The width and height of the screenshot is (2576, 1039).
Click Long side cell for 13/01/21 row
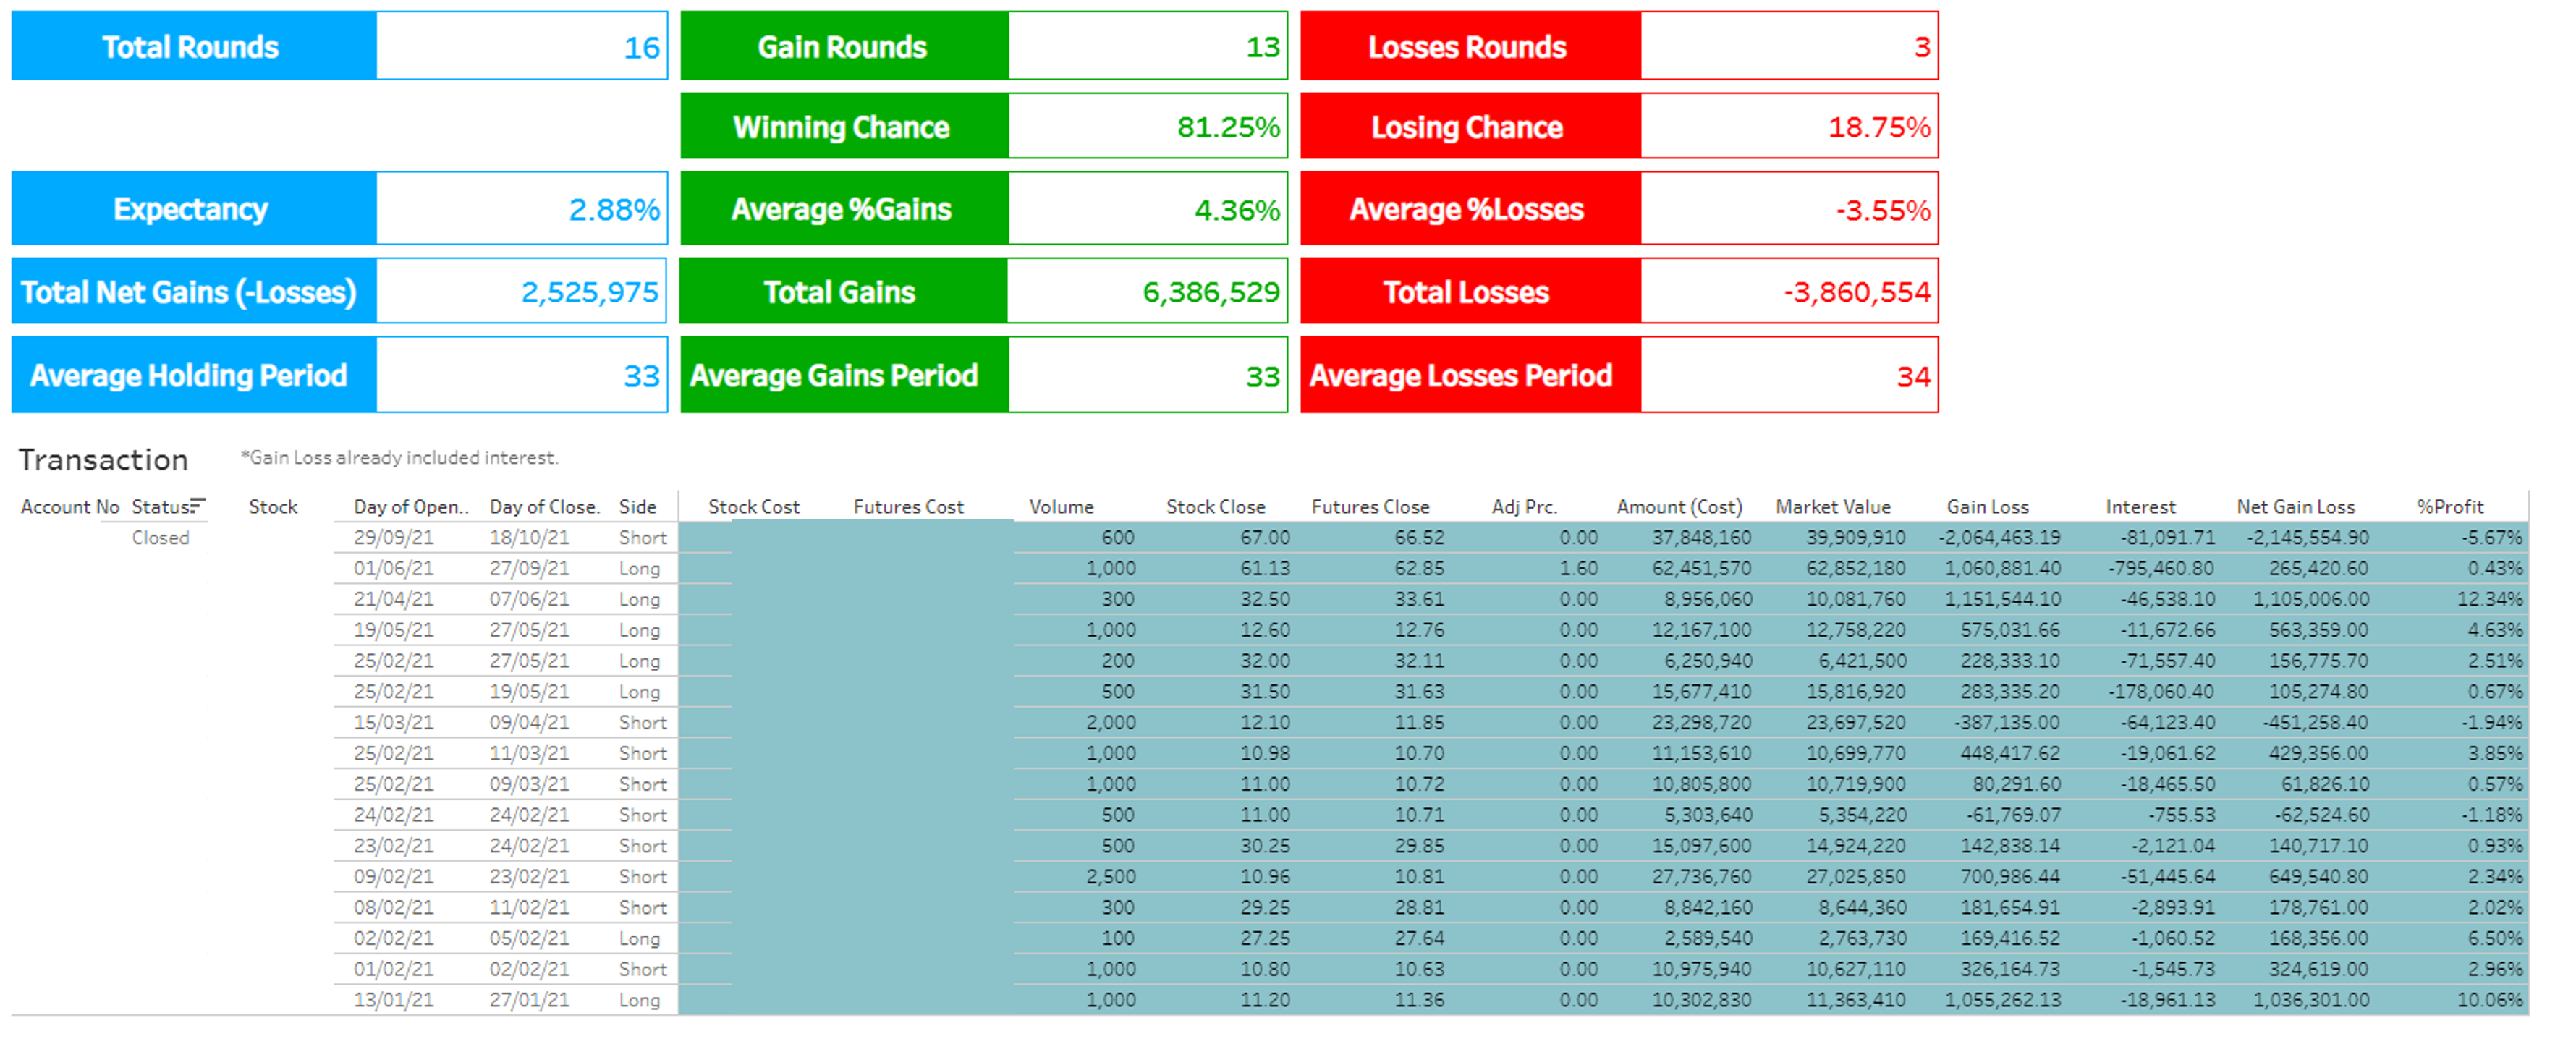pos(639,1000)
